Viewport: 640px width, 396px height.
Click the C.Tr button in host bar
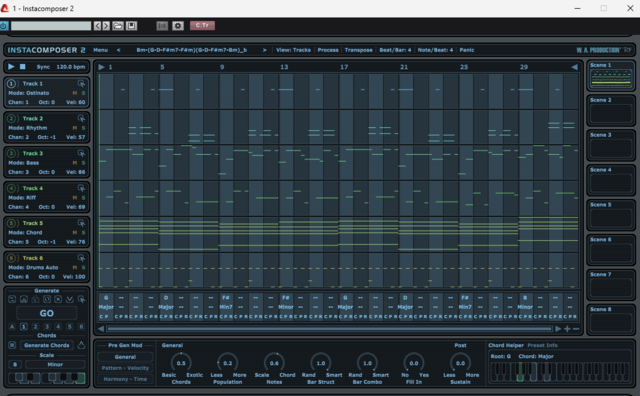(x=202, y=25)
